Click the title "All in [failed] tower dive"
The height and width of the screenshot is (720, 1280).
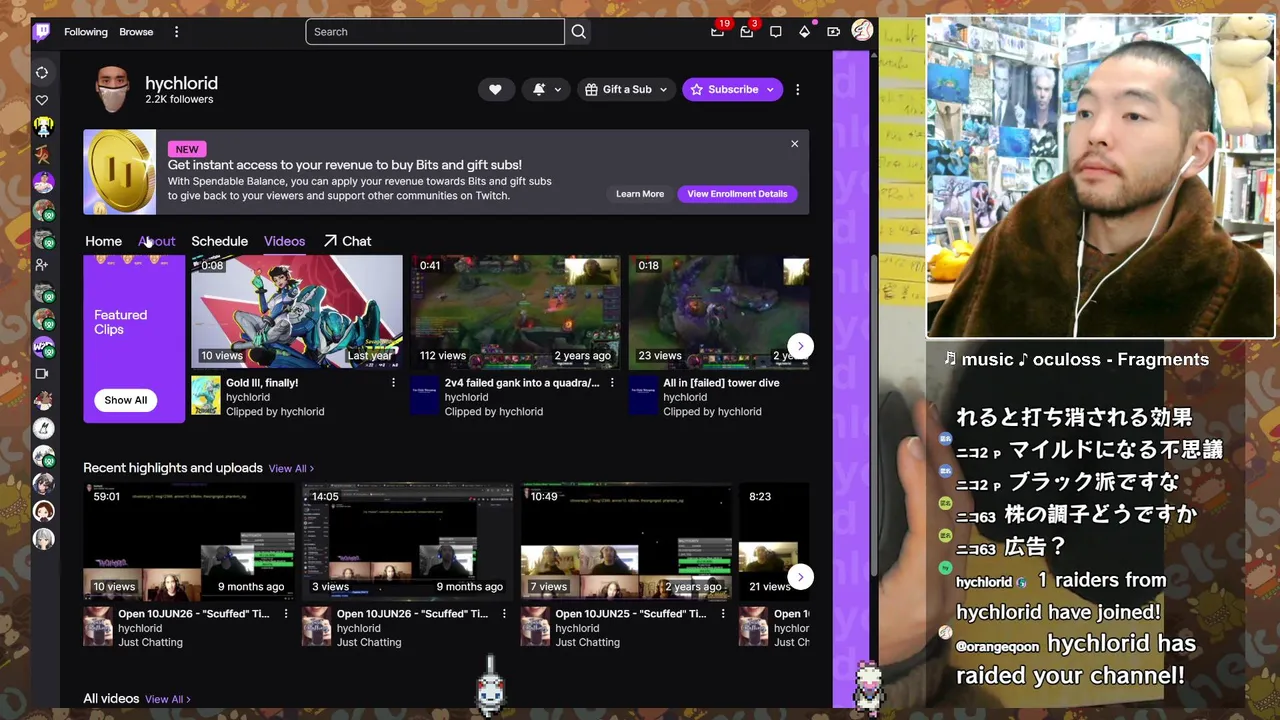pos(721,383)
